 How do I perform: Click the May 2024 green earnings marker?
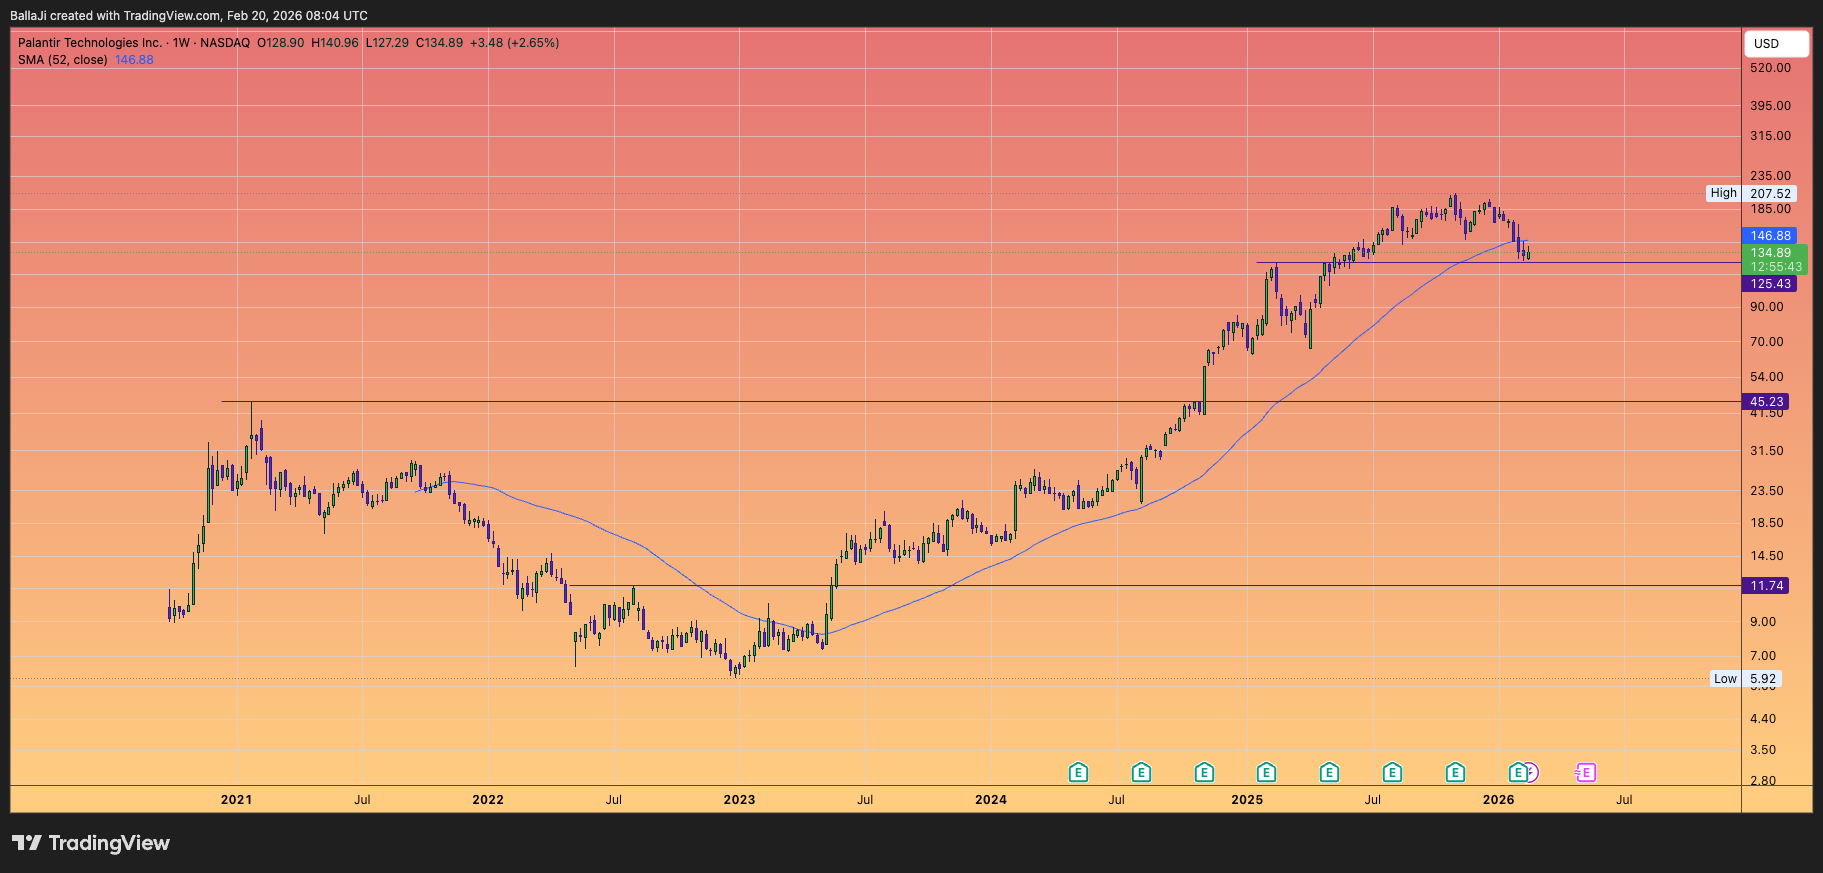(x=1078, y=772)
